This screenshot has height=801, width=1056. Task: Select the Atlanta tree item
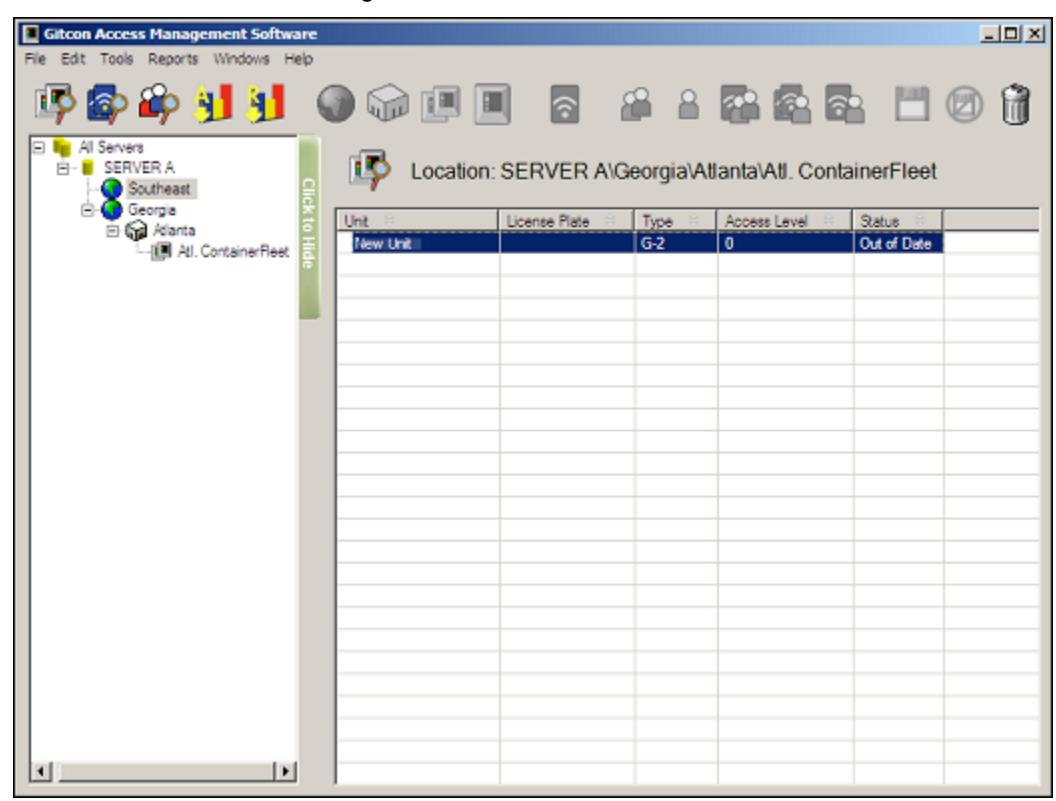(x=174, y=230)
